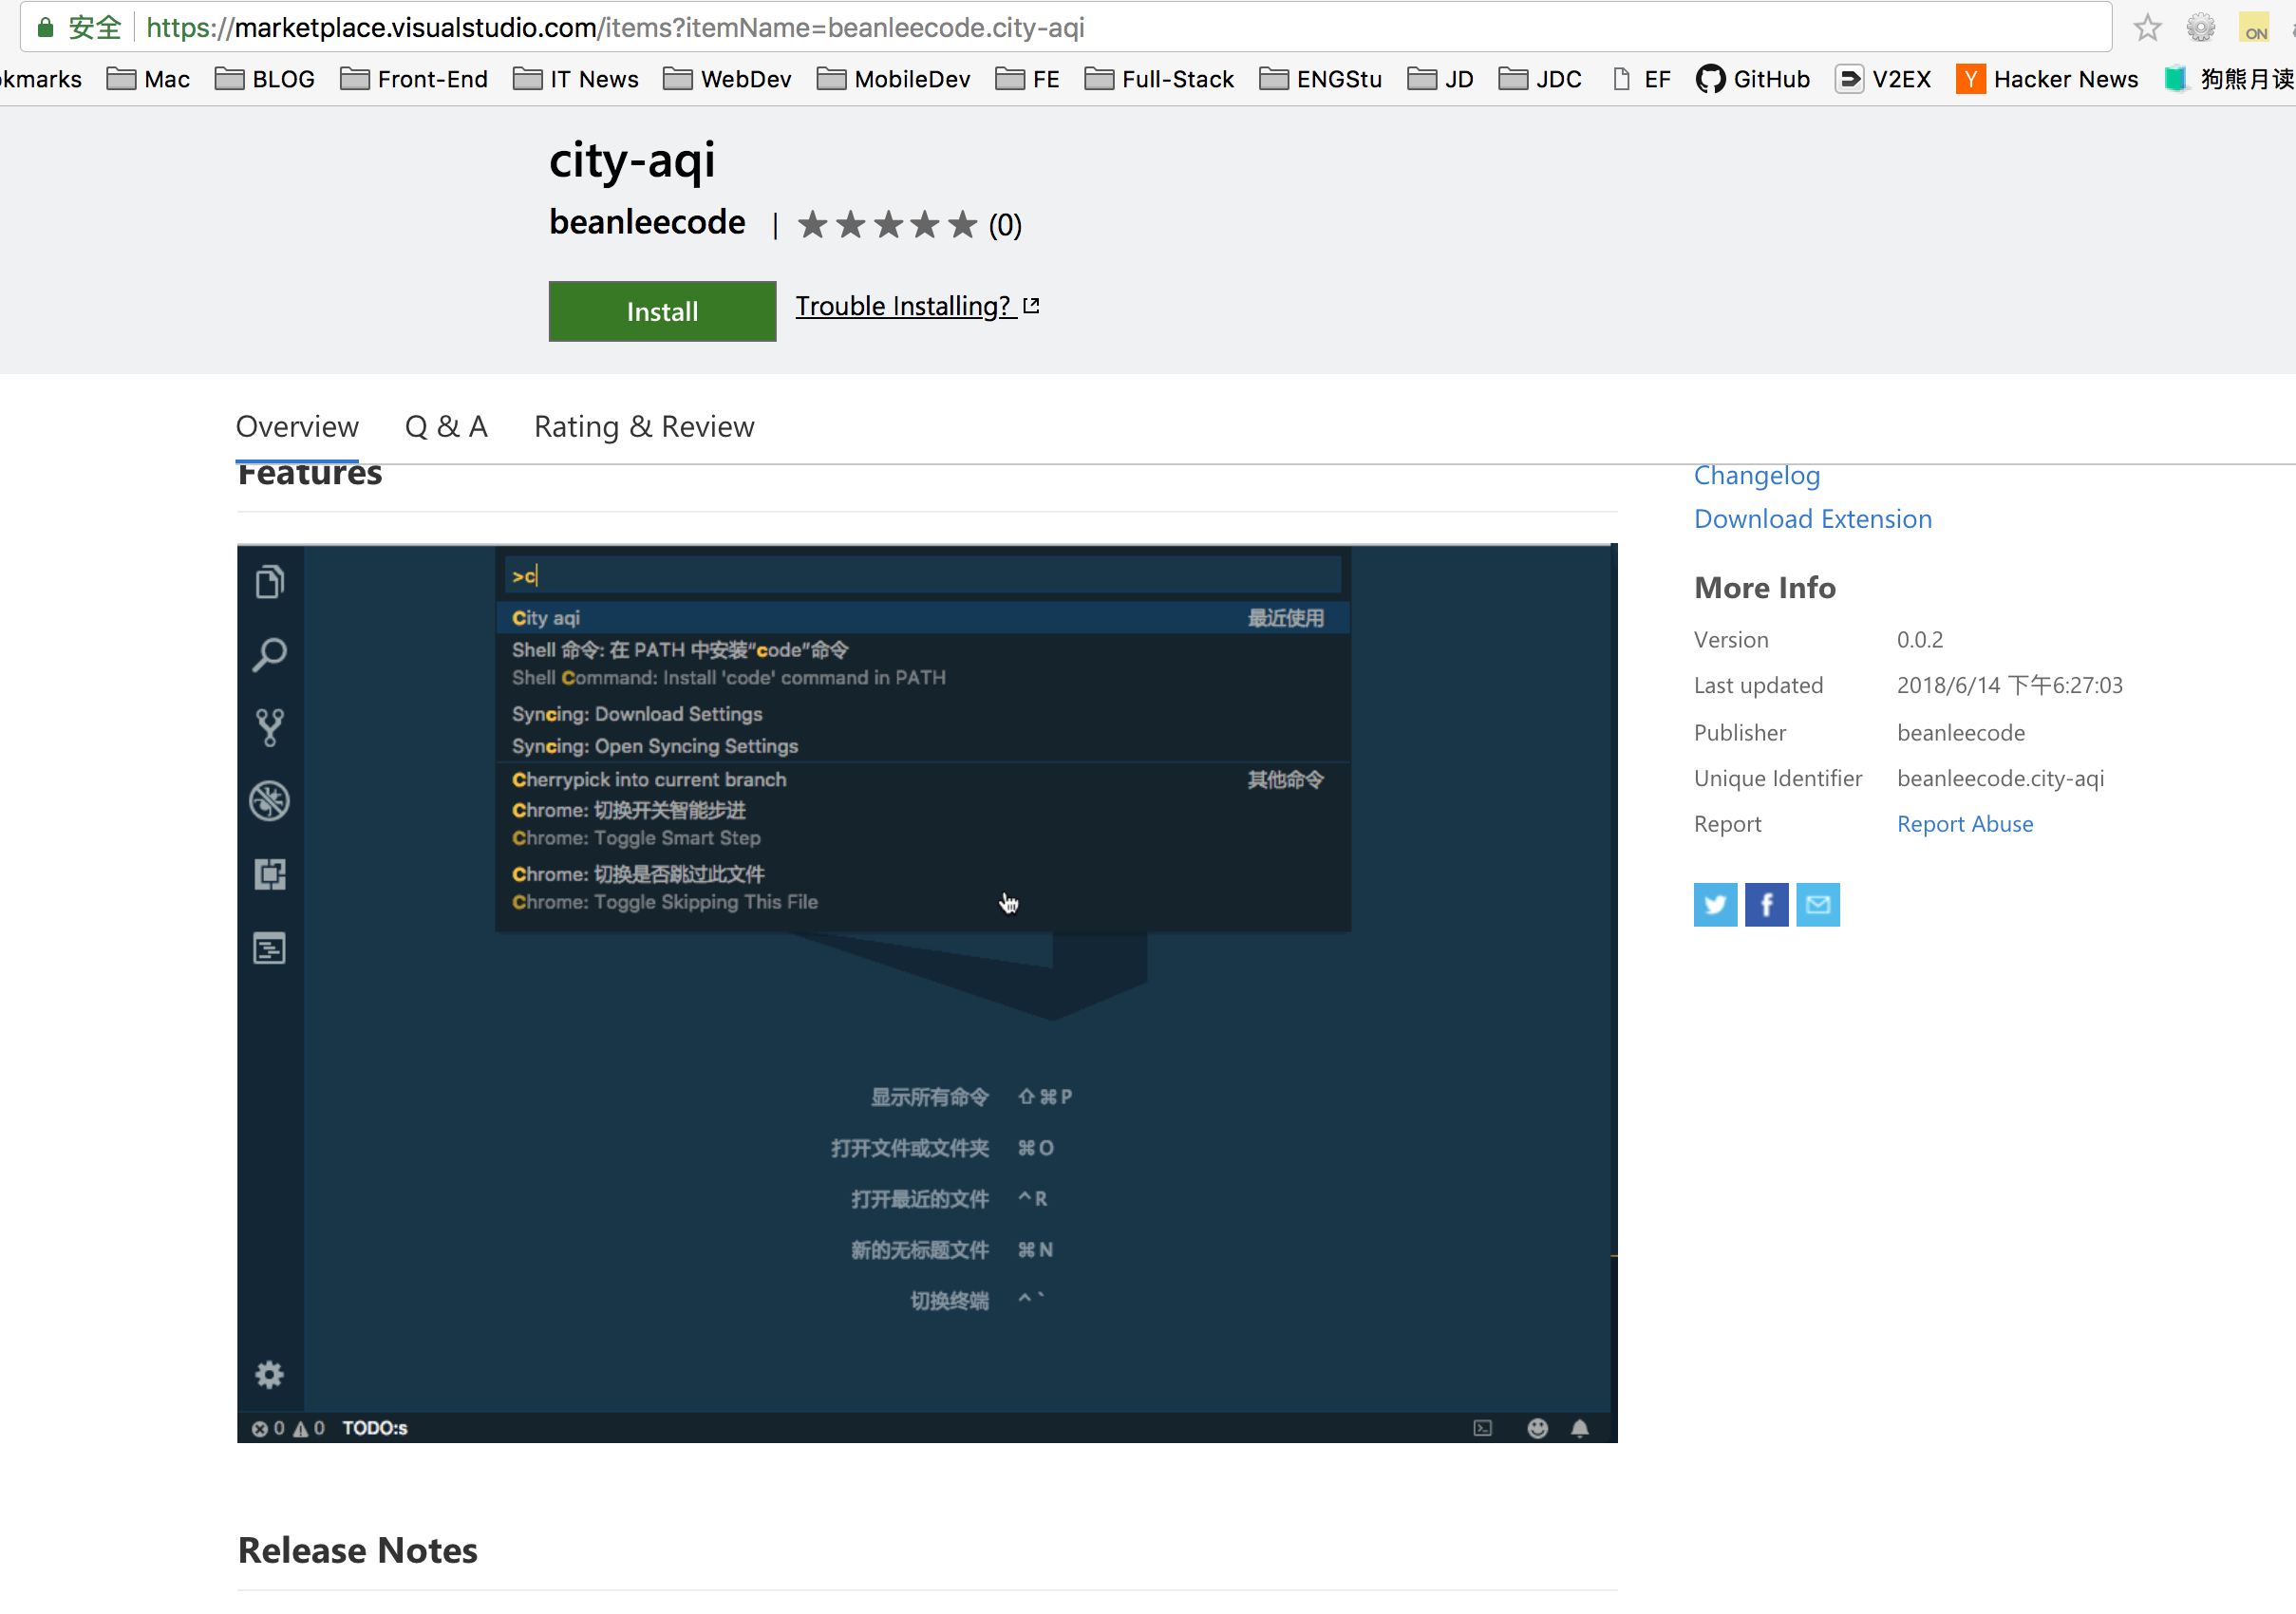Click command palette input field in screenshot
2296x1614 pixels.
coord(922,575)
